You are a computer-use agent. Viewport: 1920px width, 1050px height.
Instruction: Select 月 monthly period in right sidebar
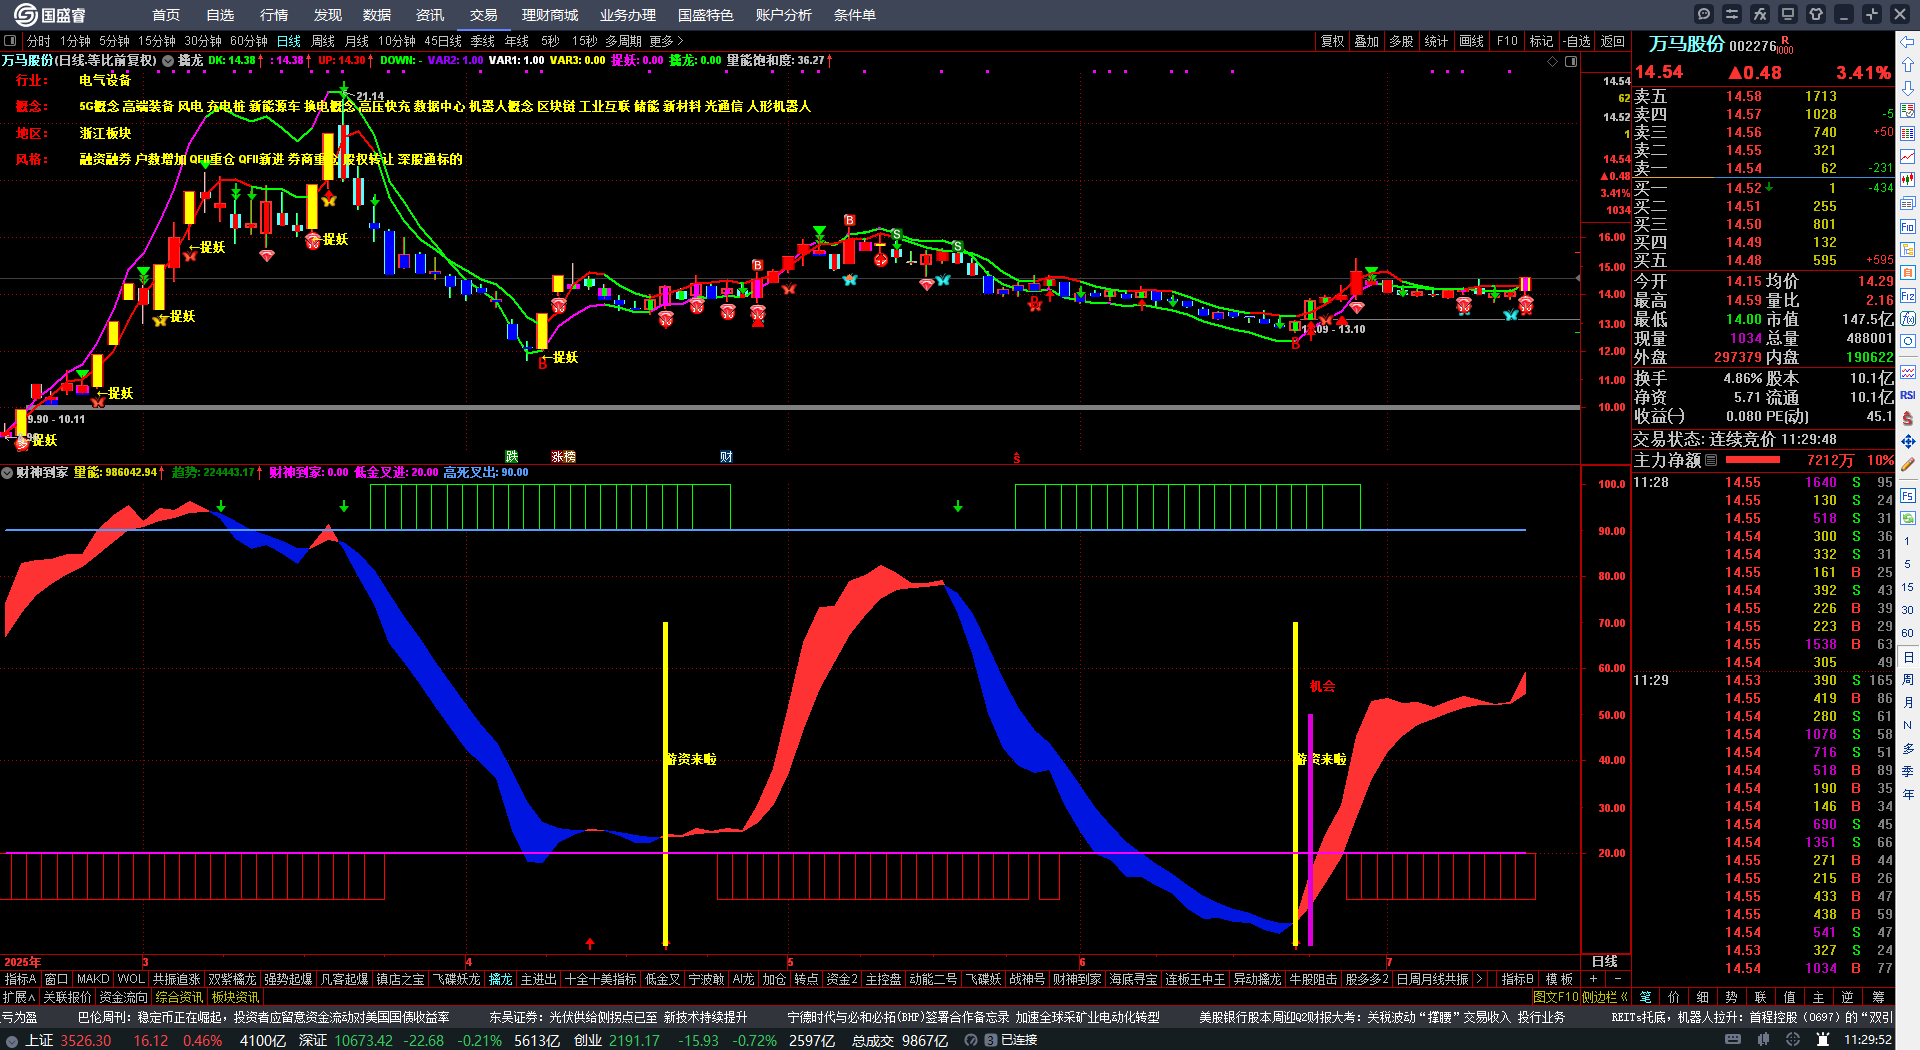pos(1908,702)
